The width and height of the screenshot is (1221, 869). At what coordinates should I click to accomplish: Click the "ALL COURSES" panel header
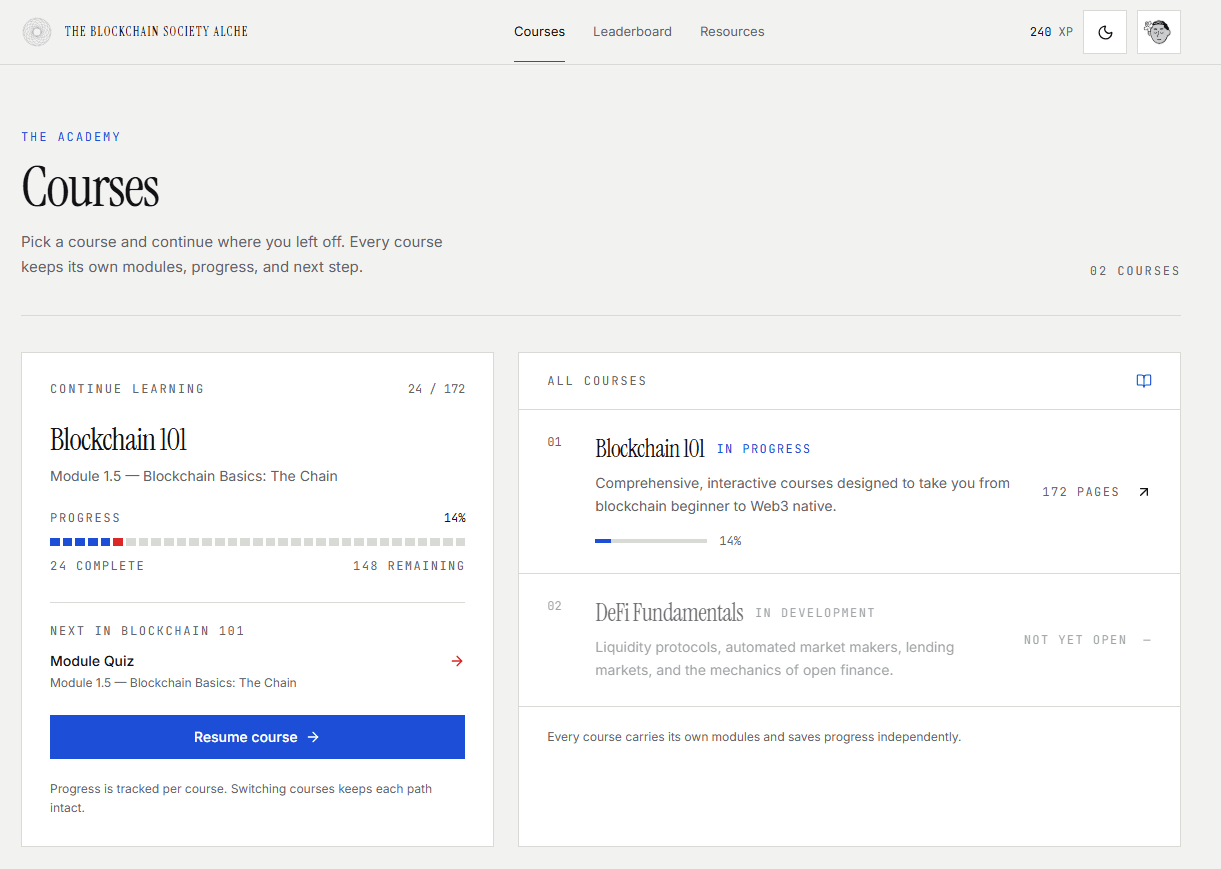[x=597, y=381]
